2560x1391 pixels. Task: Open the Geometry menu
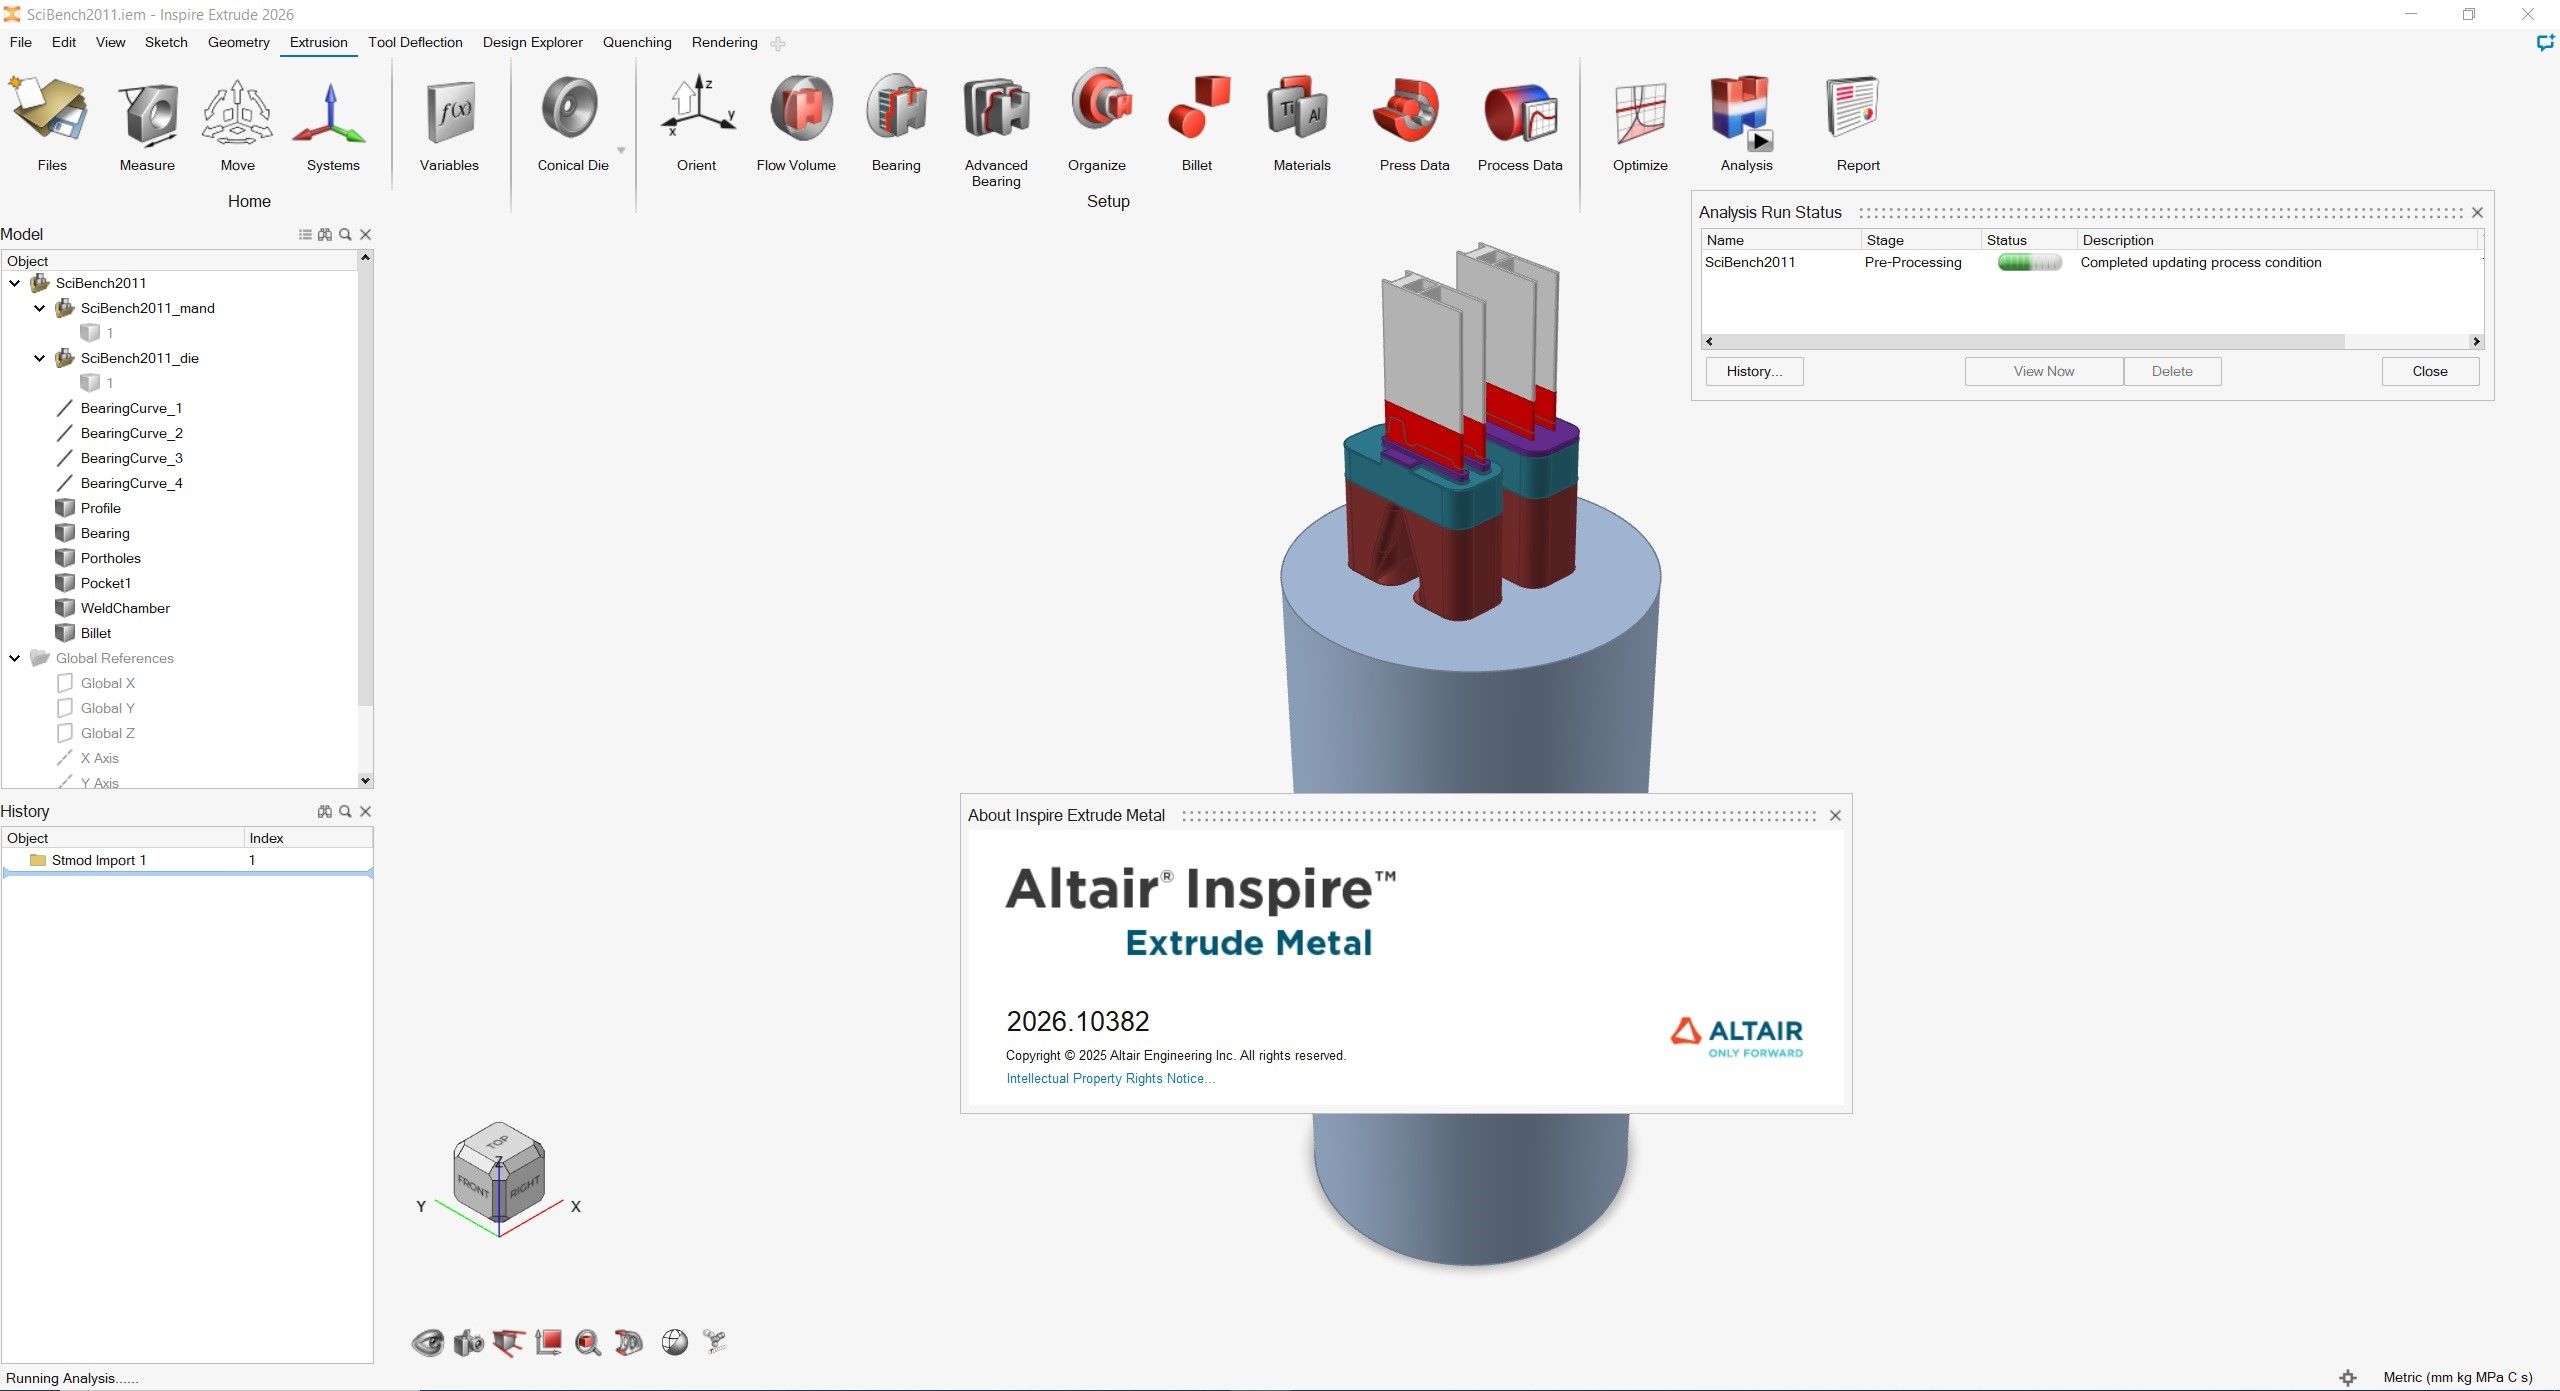(x=237, y=42)
